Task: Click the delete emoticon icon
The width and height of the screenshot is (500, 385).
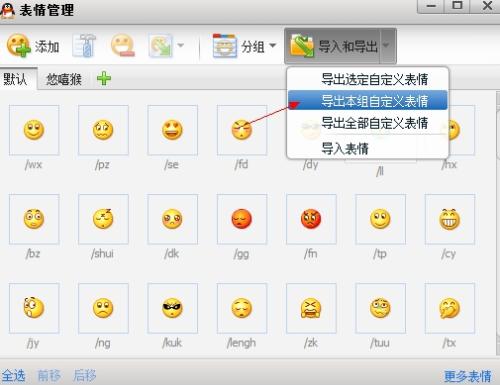Action: 123,45
